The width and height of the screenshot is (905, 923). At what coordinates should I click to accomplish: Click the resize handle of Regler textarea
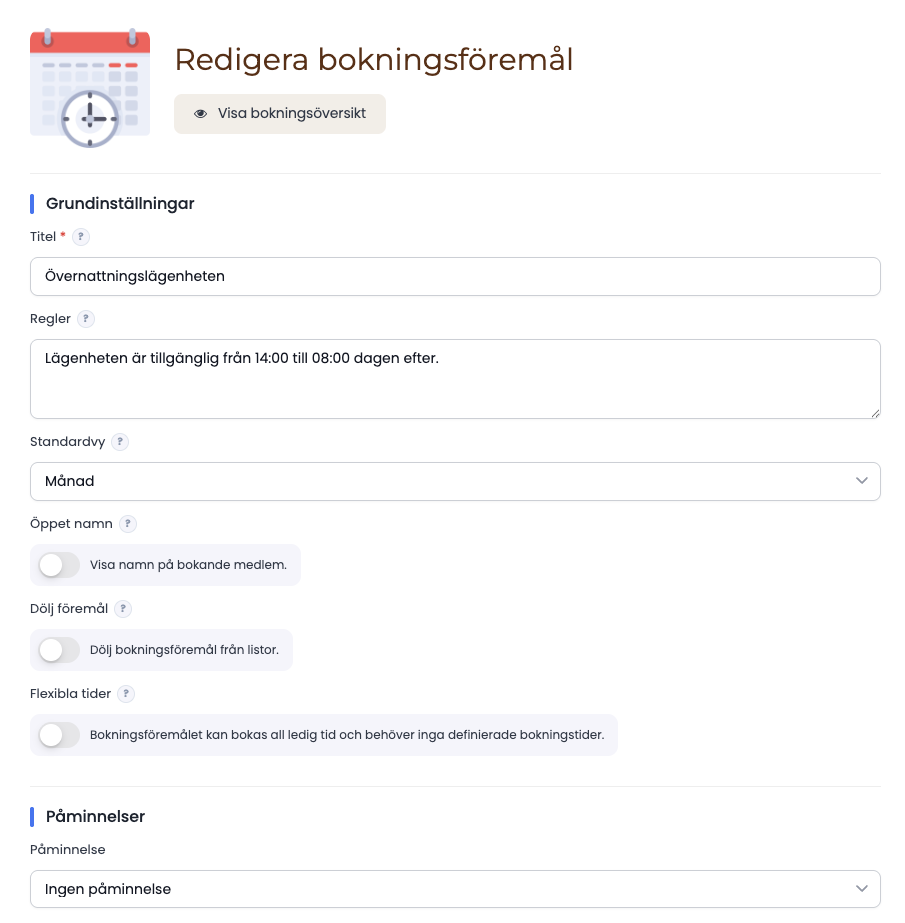tap(875, 413)
